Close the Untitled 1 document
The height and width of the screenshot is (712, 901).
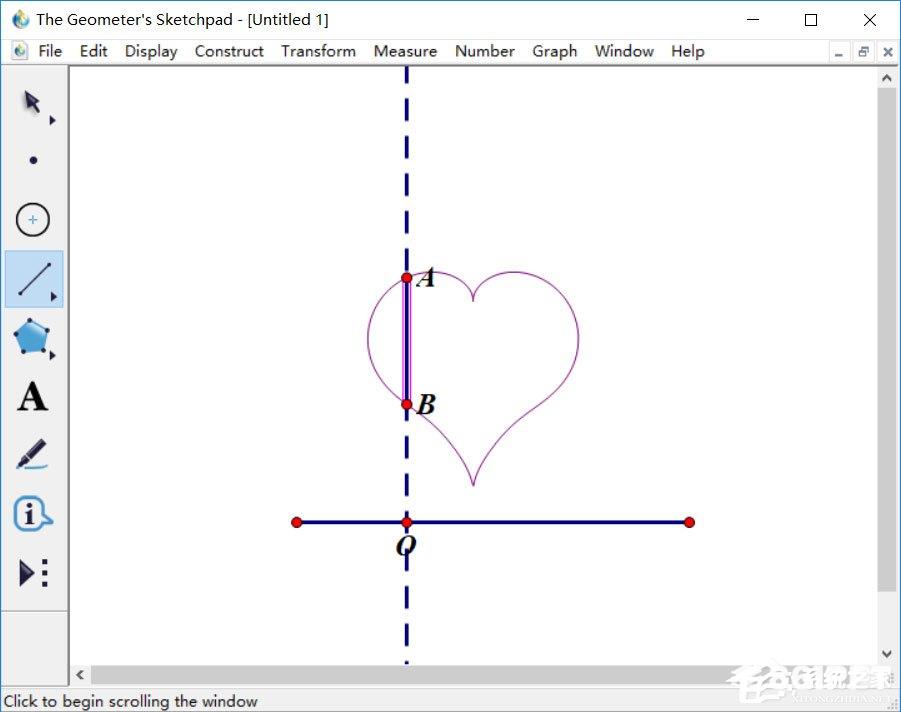pos(887,52)
